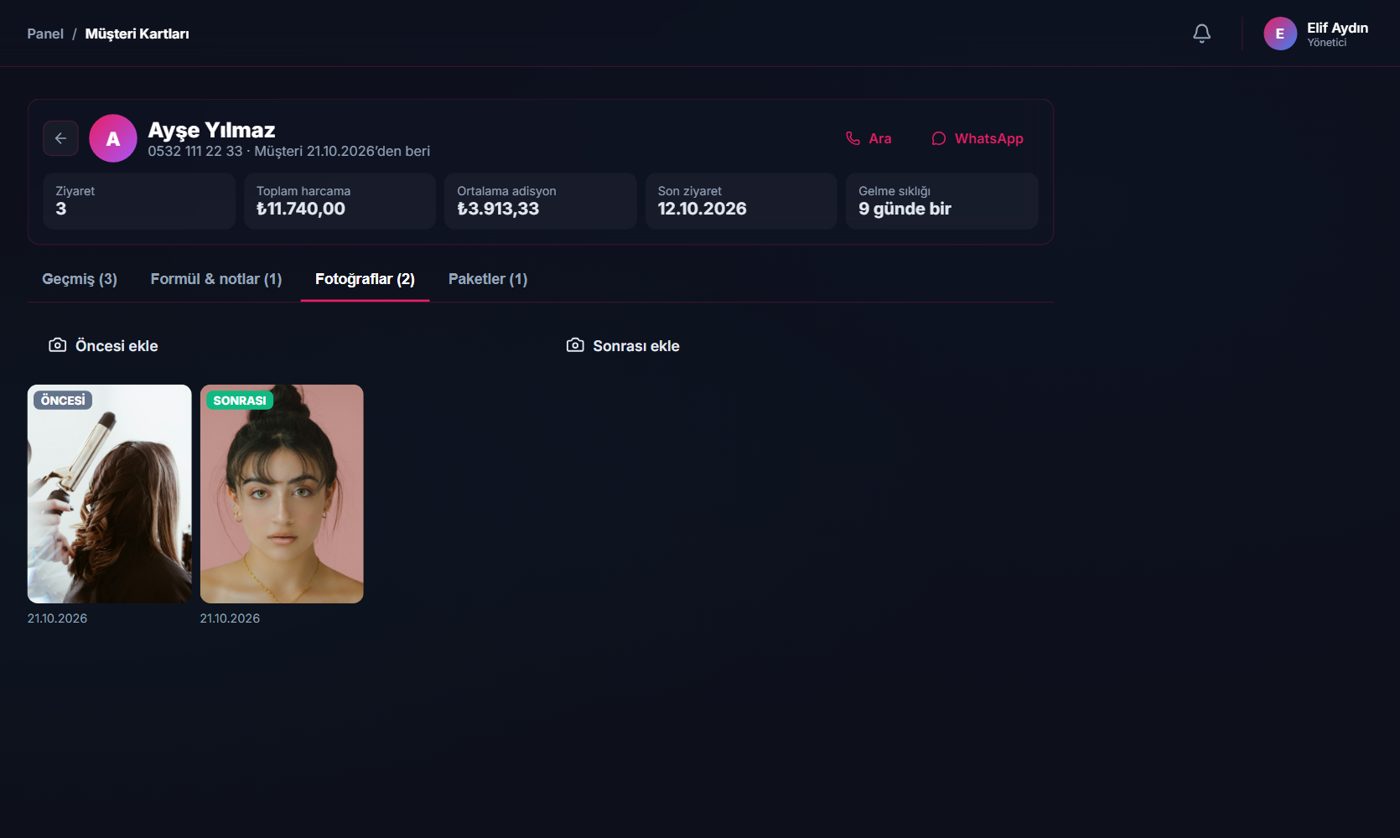Click the ÖNCESİ badge on the photo
The height and width of the screenshot is (838, 1400).
[x=63, y=400]
